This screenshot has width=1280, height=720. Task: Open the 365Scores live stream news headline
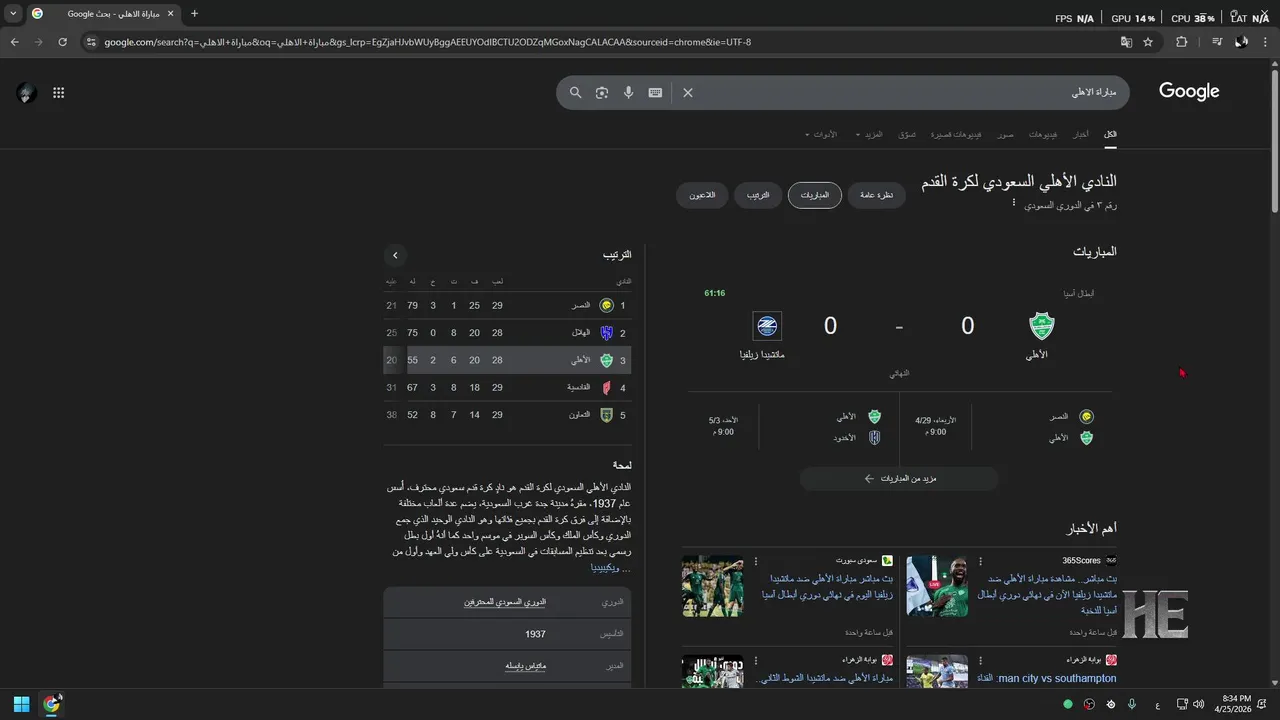(1047, 594)
